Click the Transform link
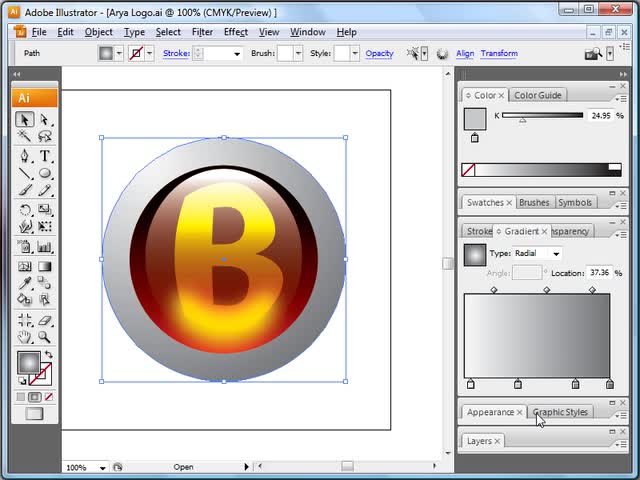 click(x=499, y=53)
